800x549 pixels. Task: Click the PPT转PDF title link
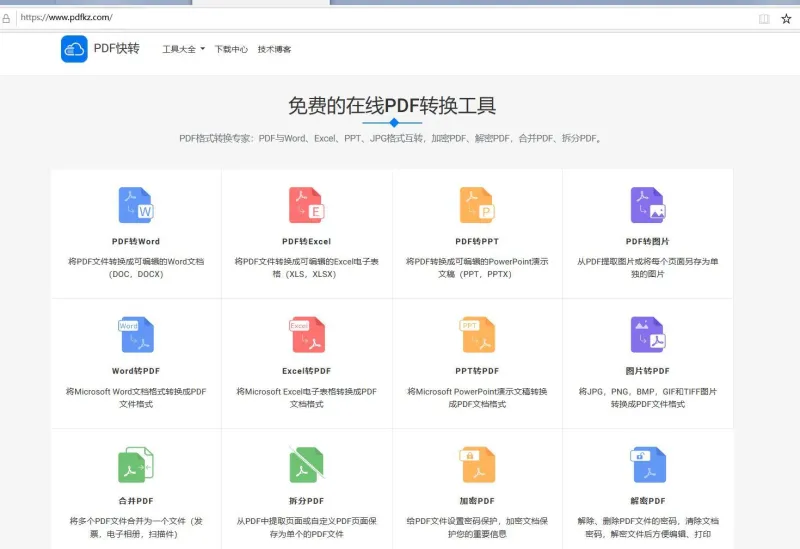click(477, 371)
